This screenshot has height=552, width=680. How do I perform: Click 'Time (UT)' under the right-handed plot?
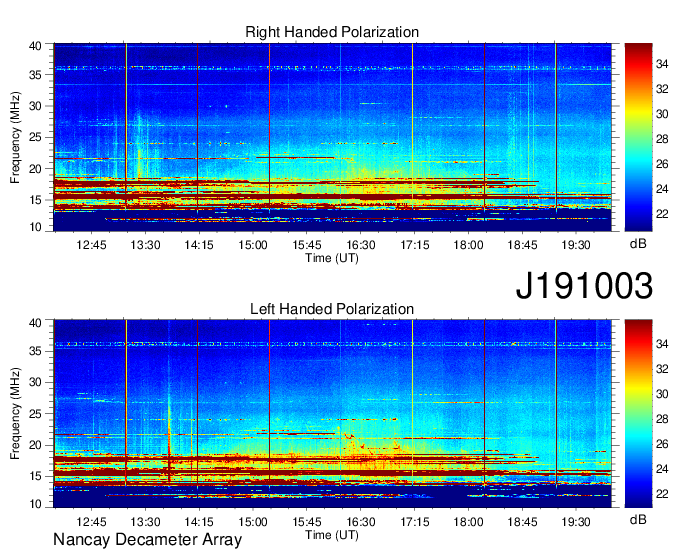[332, 258]
